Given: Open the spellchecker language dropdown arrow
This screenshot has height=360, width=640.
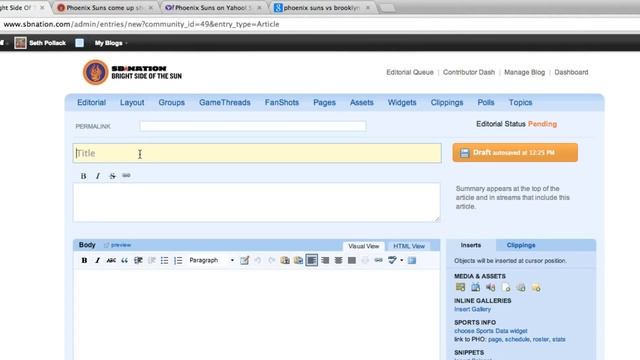Looking at the screenshot, I should tap(402, 260).
